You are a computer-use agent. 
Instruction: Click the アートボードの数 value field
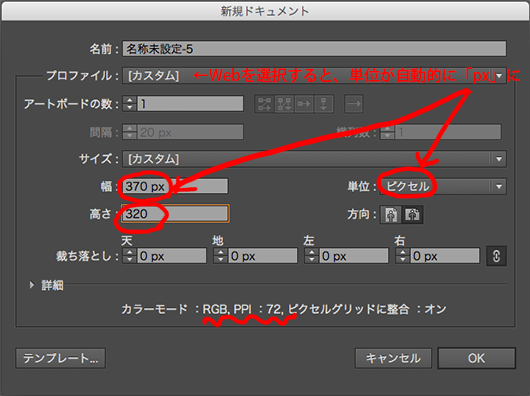pyautogui.click(x=190, y=104)
